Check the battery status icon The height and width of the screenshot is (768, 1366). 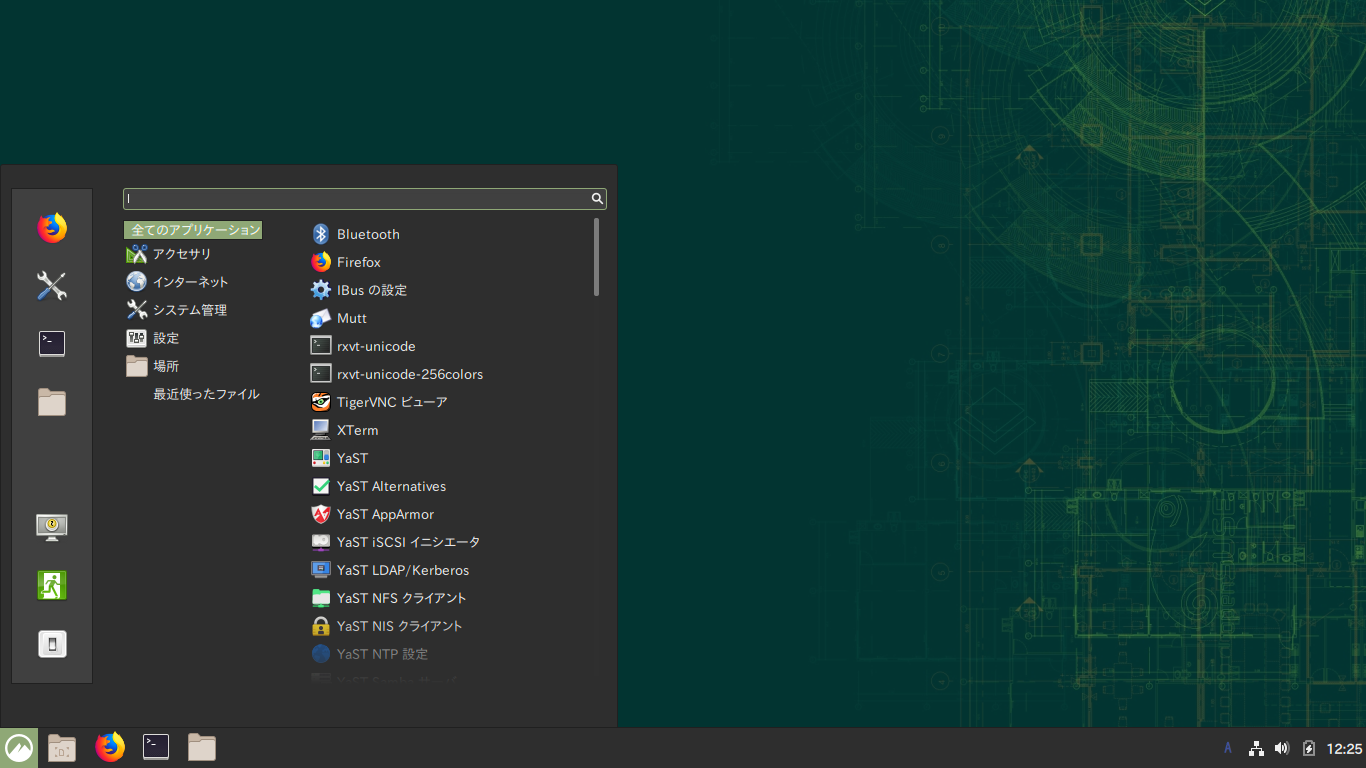pyautogui.click(x=1308, y=748)
